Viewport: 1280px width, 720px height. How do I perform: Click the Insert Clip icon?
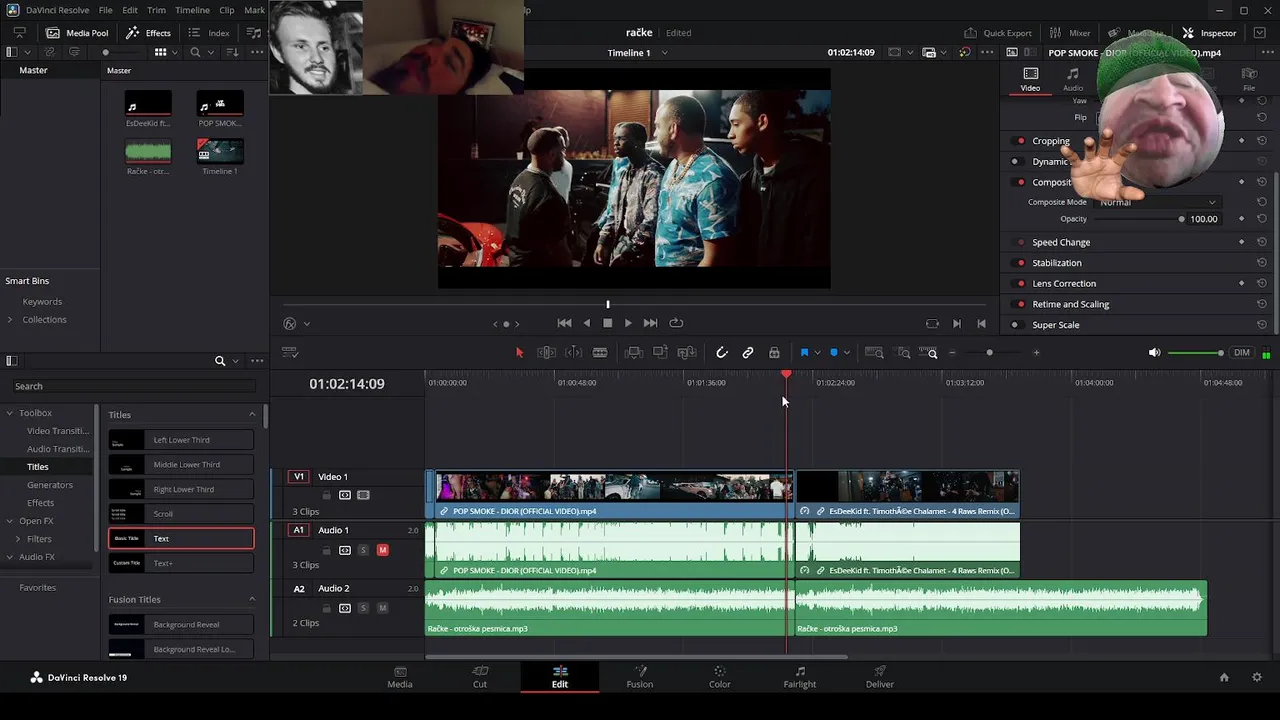coord(633,353)
